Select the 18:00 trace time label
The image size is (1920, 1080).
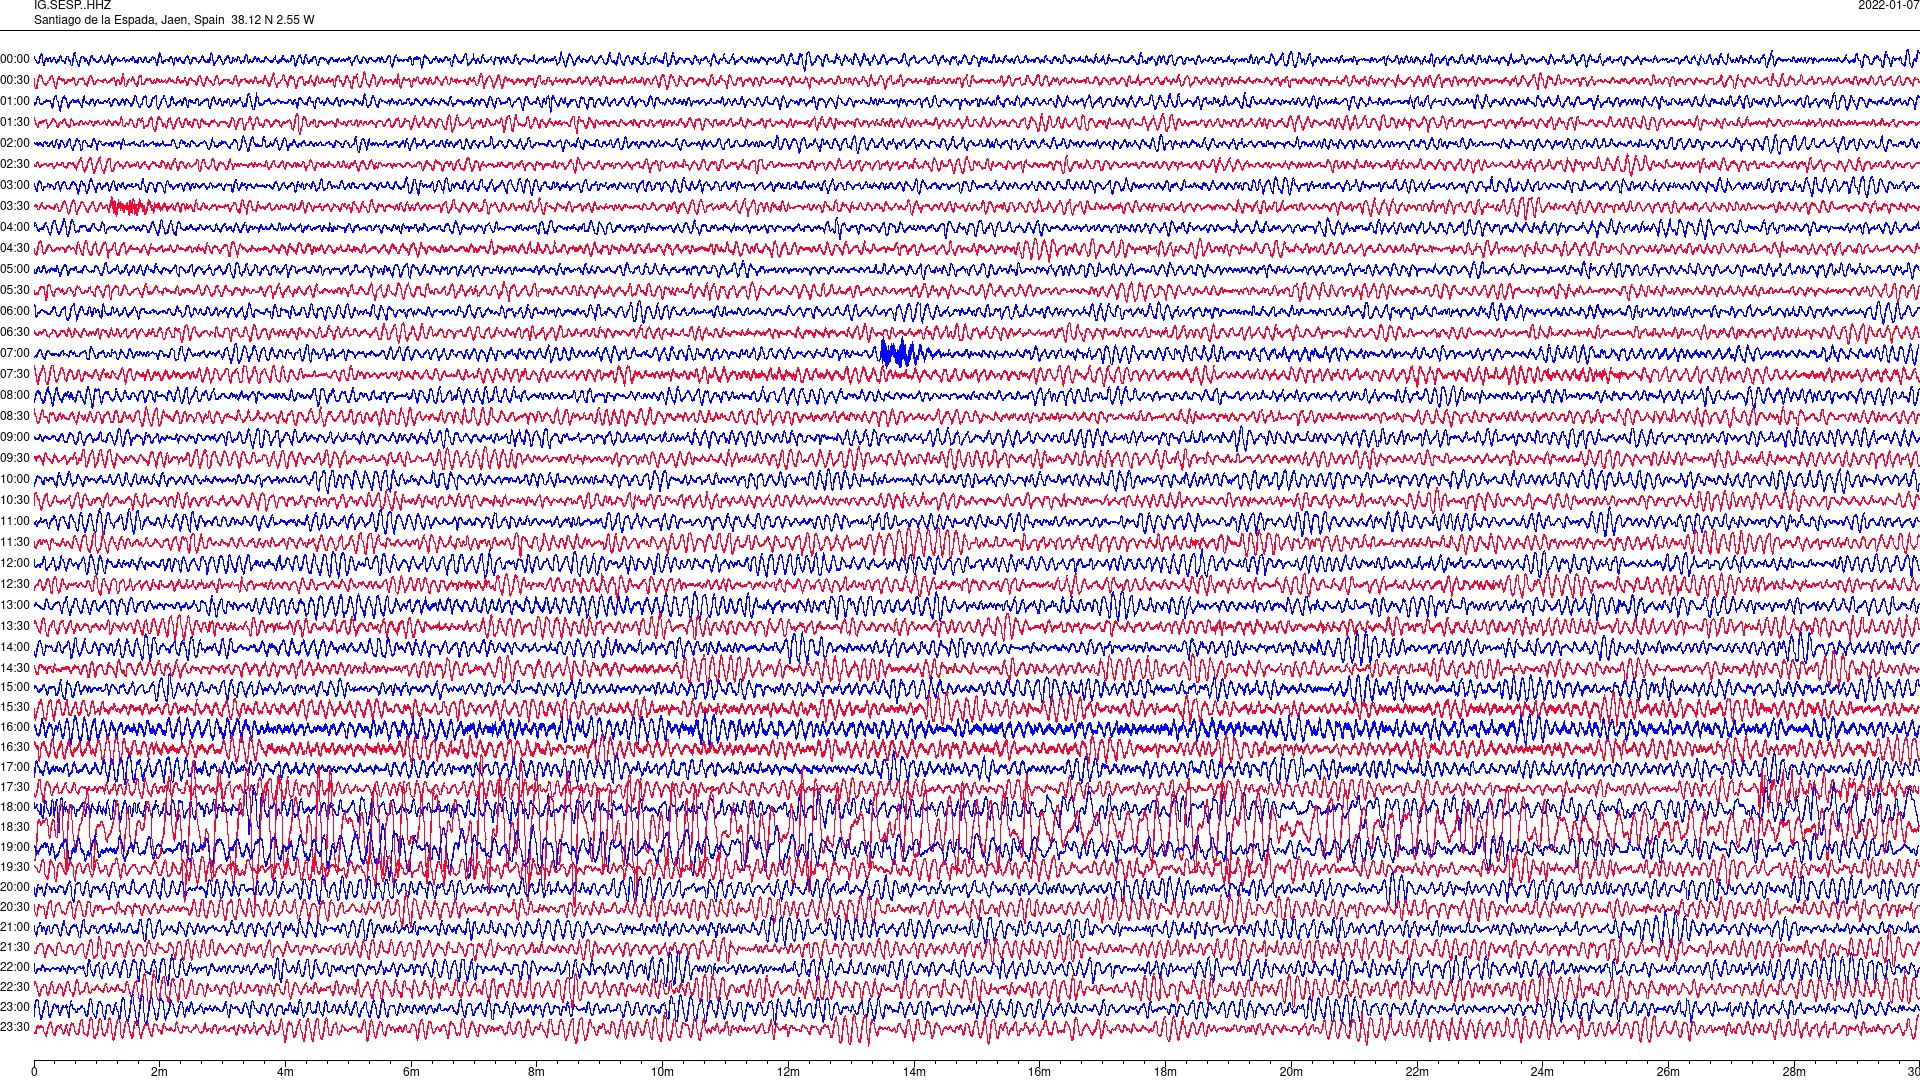(15, 807)
